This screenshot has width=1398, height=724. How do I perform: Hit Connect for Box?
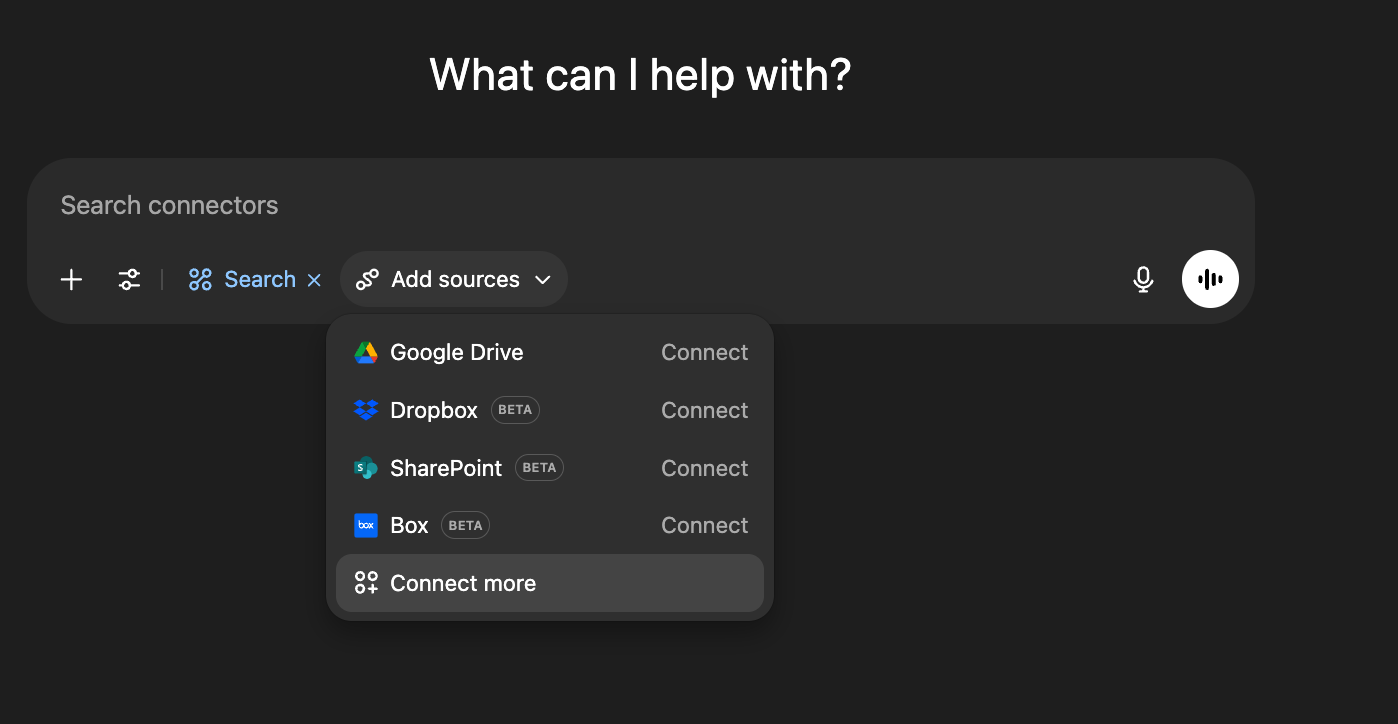(704, 526)
